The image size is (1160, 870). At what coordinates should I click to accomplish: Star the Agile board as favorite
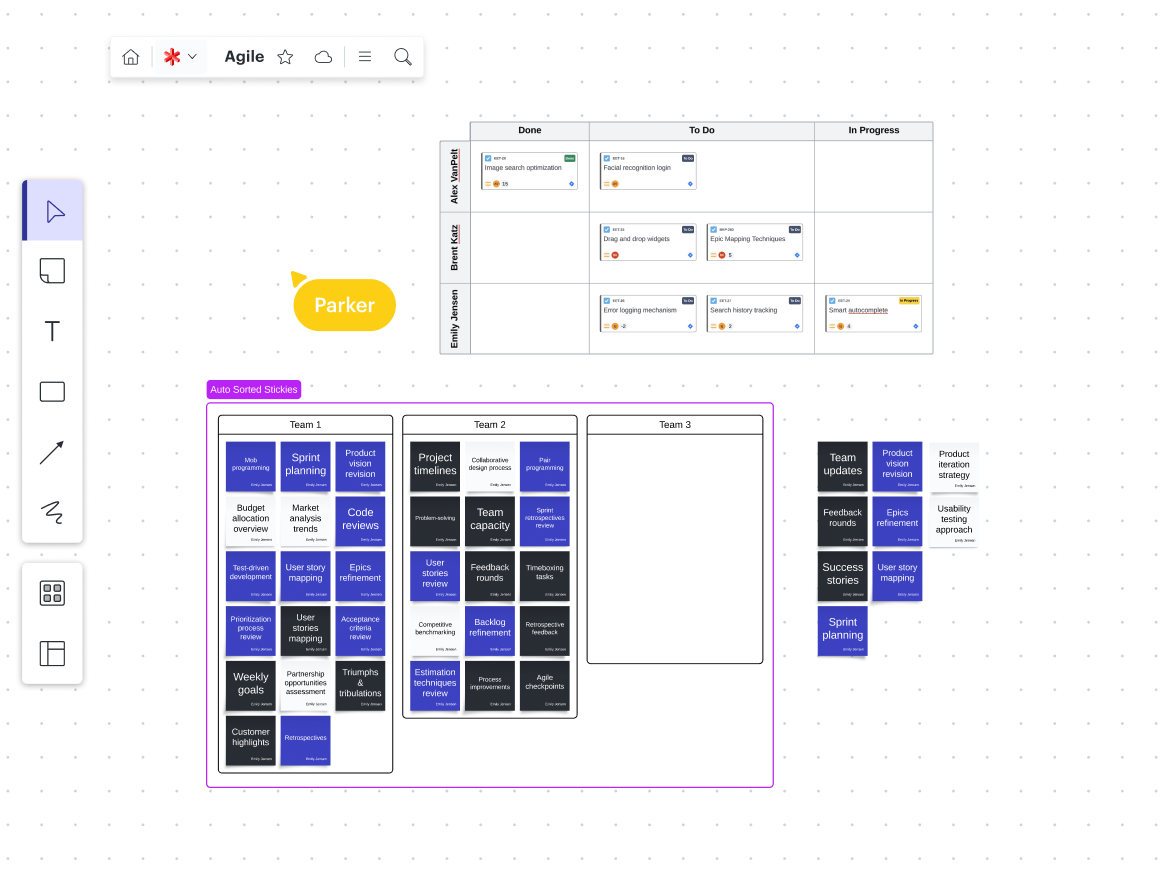click(x=285, y=57)
